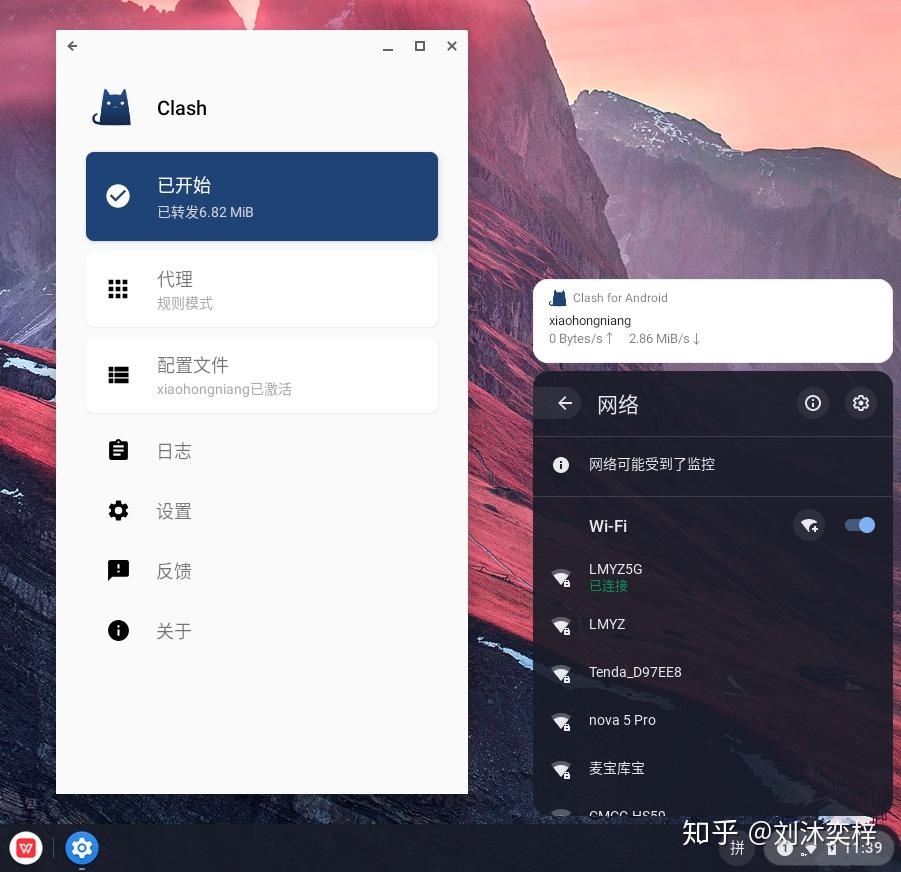Click the 拼 input method indicator
The height and width of the screenshot is (872, 901).
[x=737, y=848]
